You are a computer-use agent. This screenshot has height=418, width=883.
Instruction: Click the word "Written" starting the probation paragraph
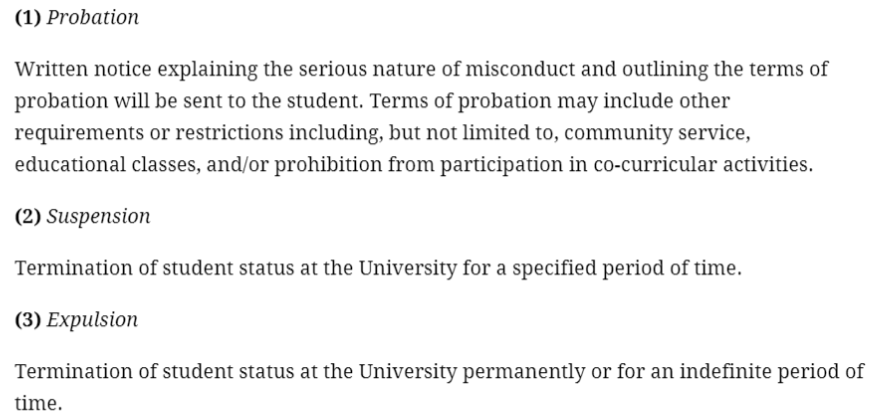click(48, 71)
